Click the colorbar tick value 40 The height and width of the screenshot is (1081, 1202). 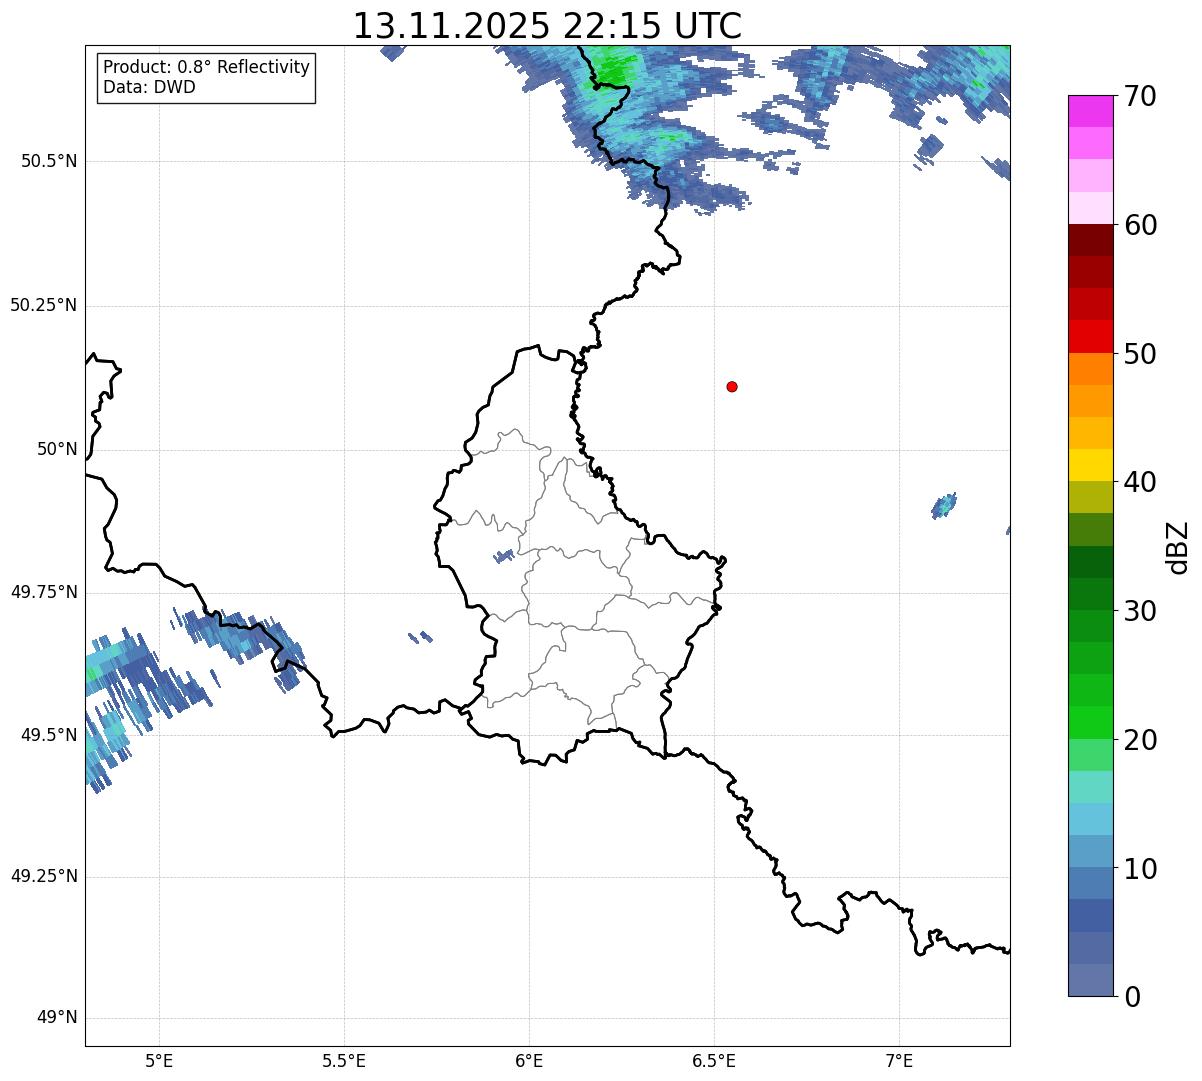pyautogui.click(x=1140, y=482)
